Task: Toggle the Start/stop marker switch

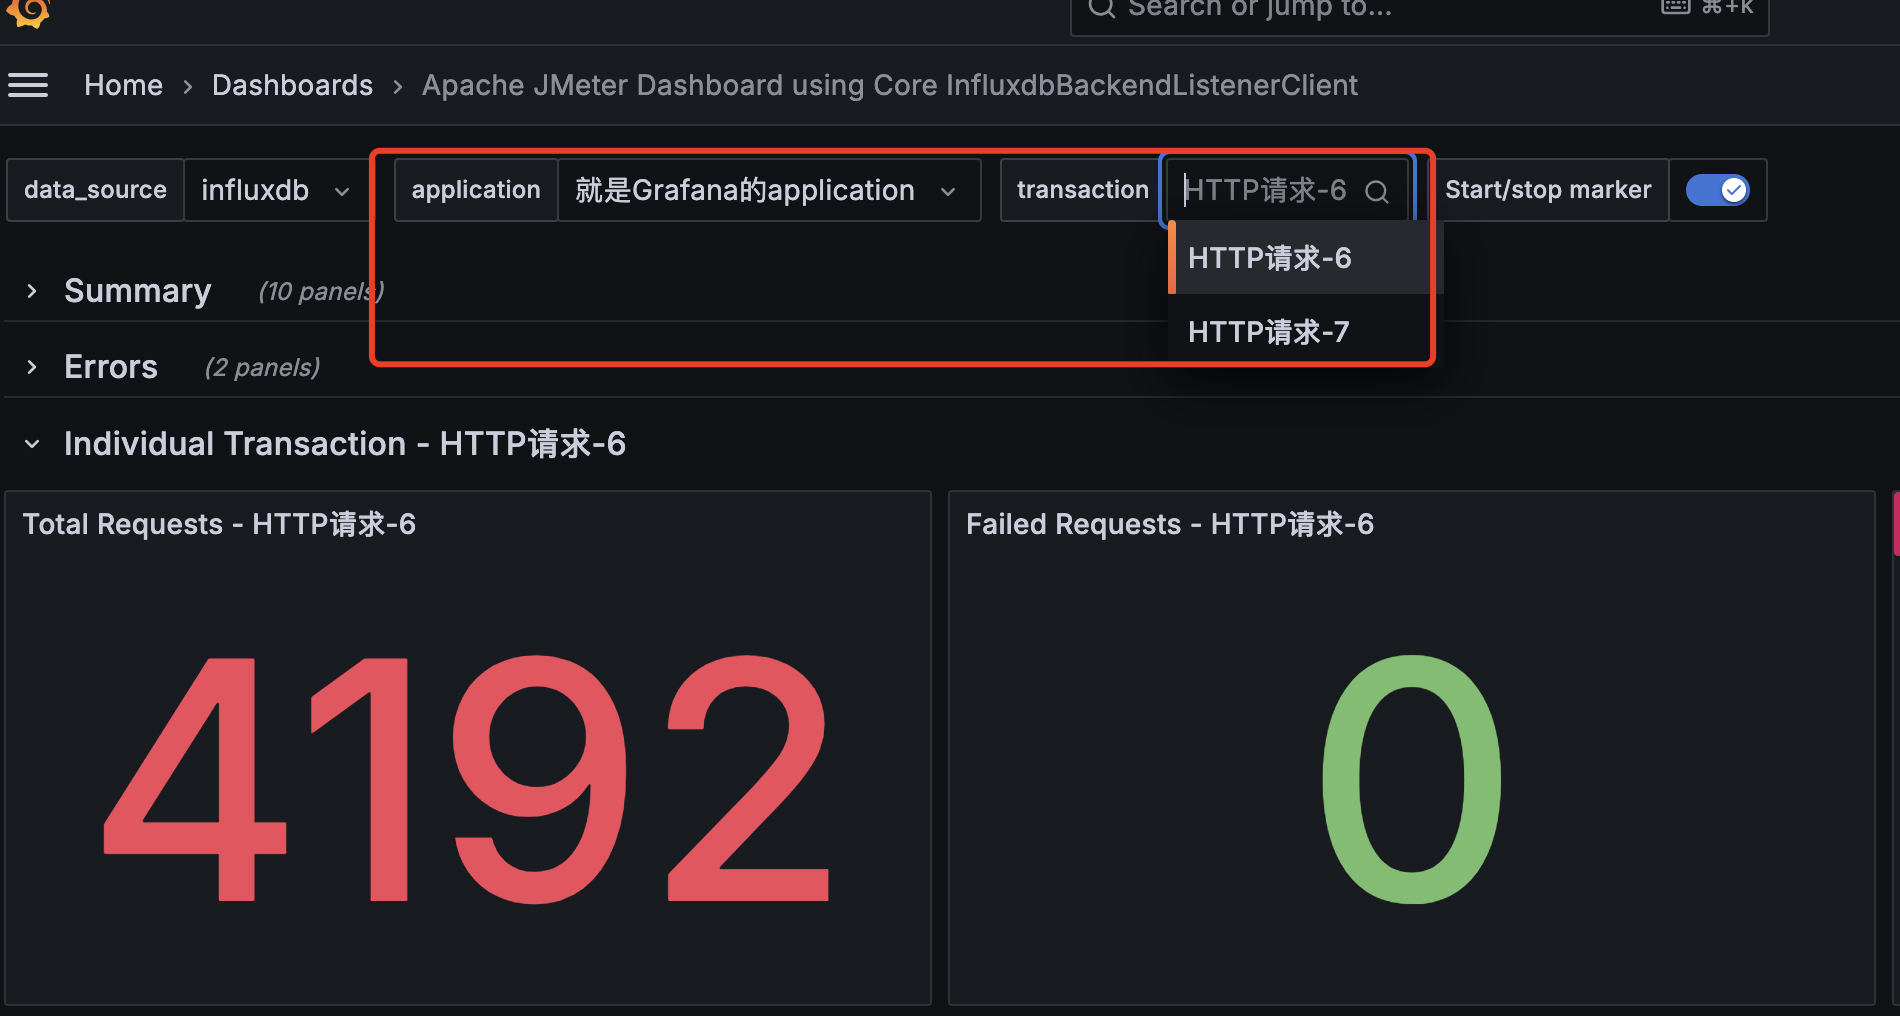Action: pyautogui.click(x=1717, y=190)
